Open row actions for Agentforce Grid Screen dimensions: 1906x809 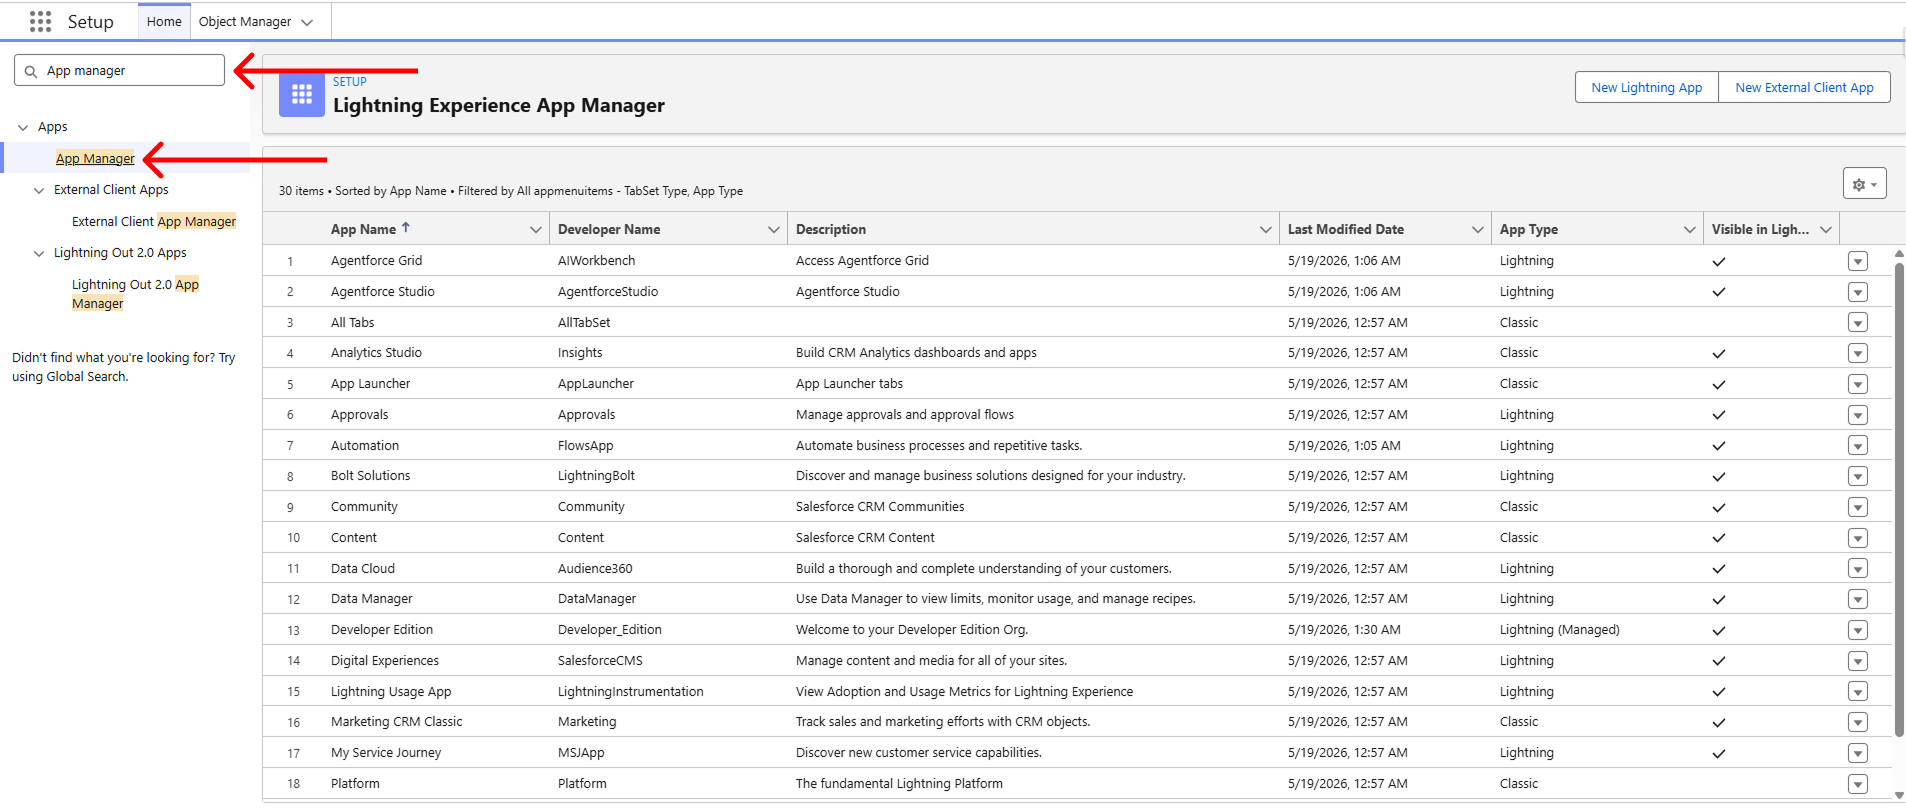pyautogui.click(x=1858, y=261)
